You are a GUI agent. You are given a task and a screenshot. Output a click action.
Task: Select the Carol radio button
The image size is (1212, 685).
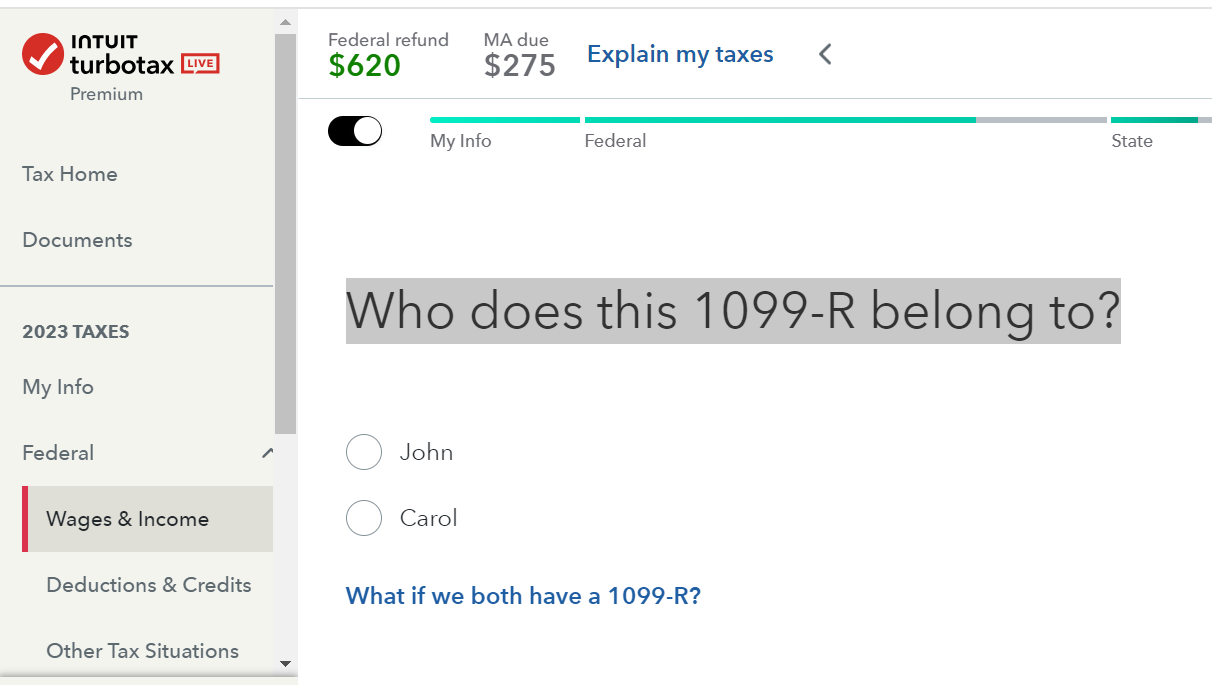(x=364, y=518)
